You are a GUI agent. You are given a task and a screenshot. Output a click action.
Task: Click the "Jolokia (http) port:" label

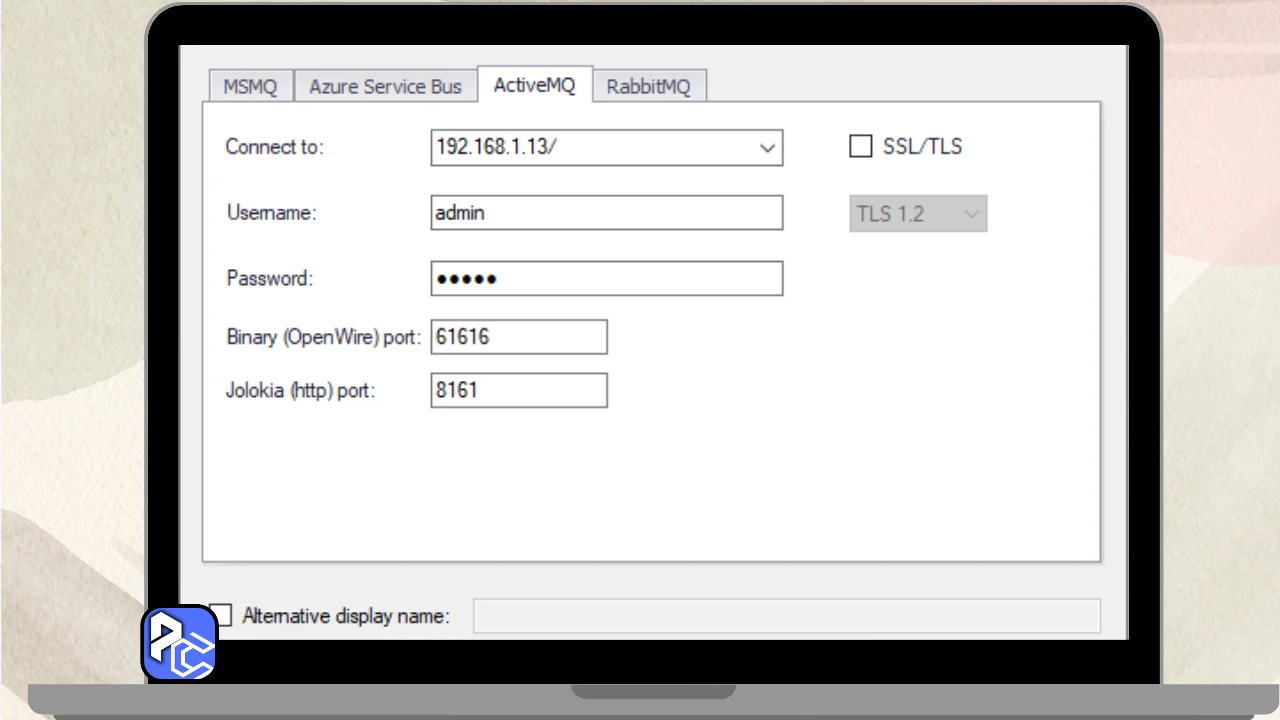pos(301,390)
